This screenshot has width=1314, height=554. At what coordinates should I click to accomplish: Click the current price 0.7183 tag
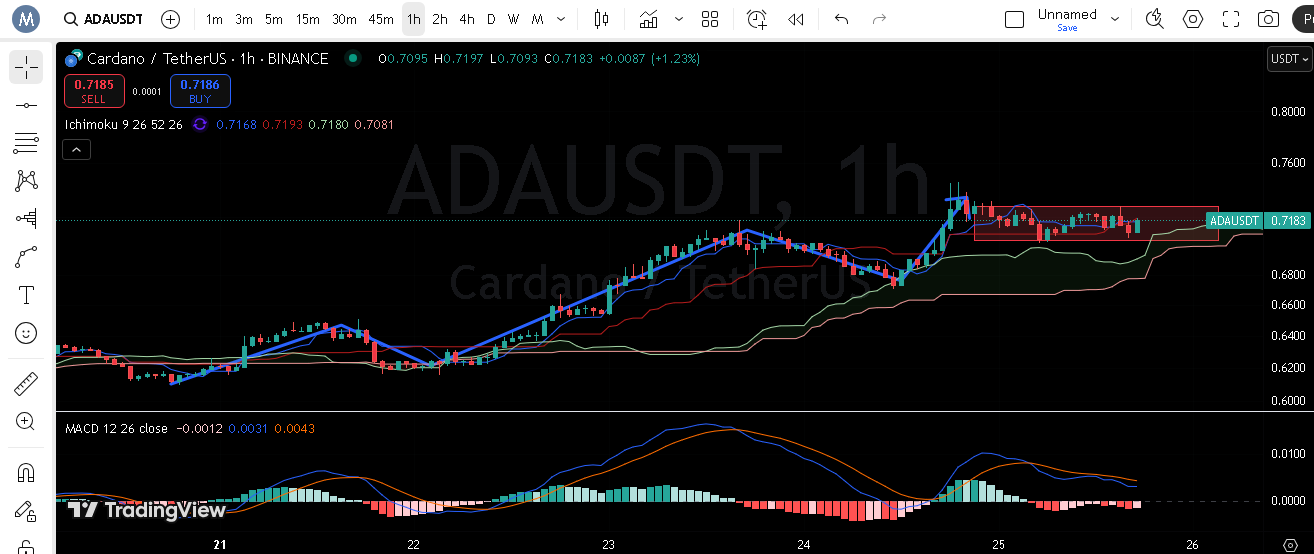1288,220
